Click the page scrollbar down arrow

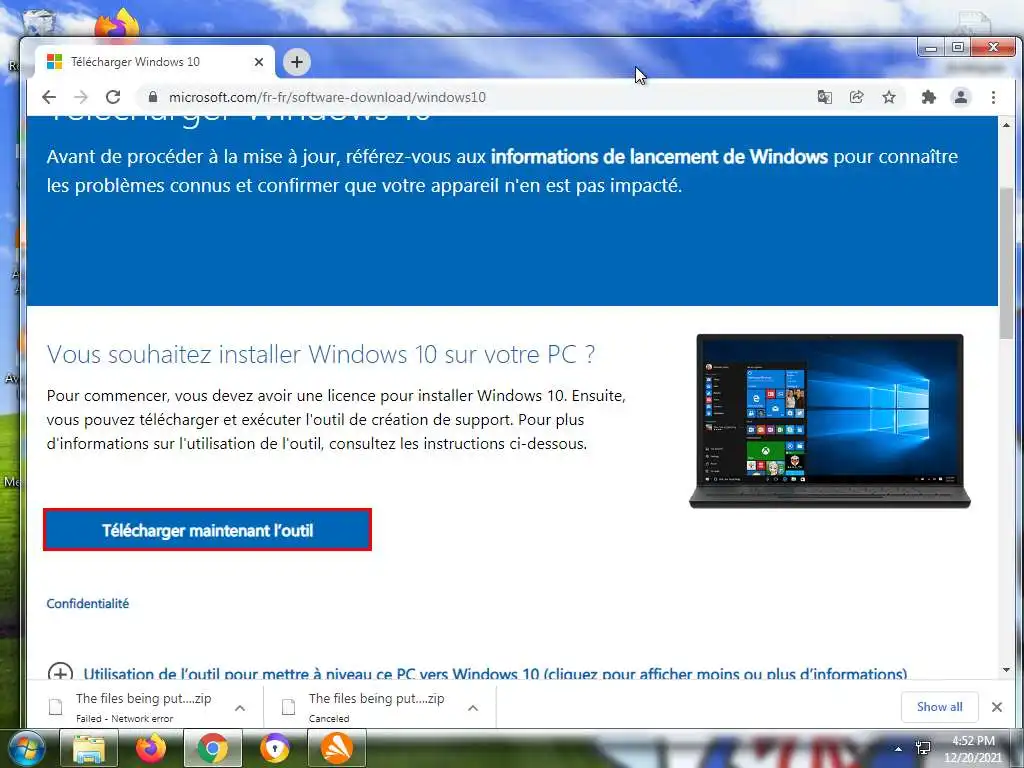tap(1006, 670)
